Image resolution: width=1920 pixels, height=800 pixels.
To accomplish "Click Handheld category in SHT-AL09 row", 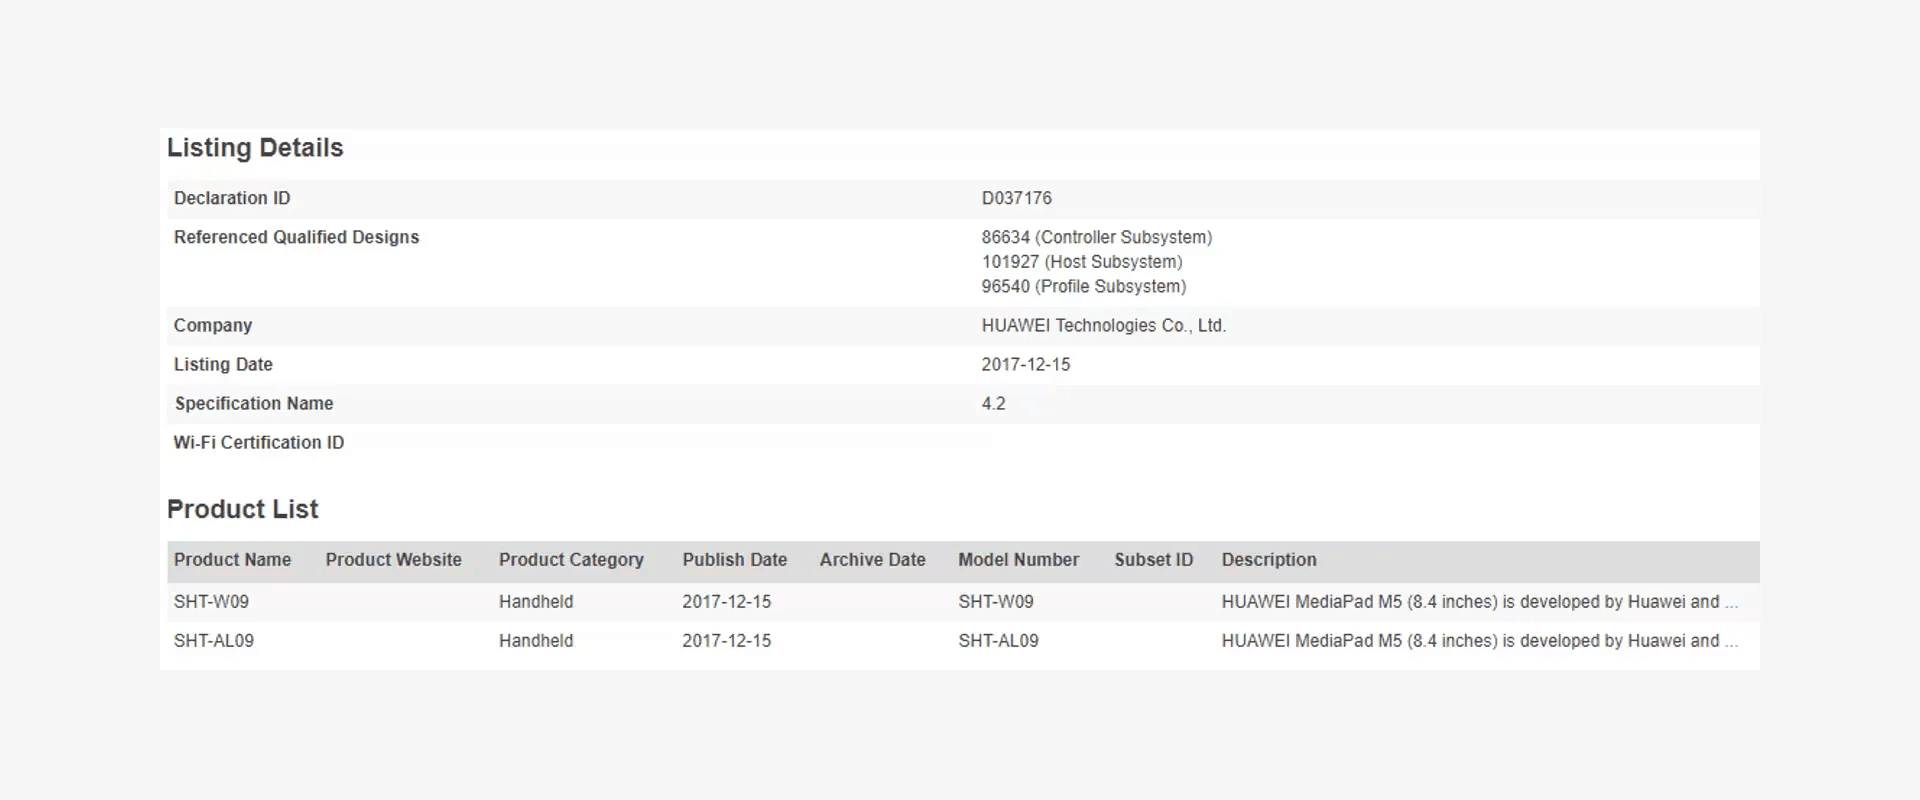I will tap(536, 641).
